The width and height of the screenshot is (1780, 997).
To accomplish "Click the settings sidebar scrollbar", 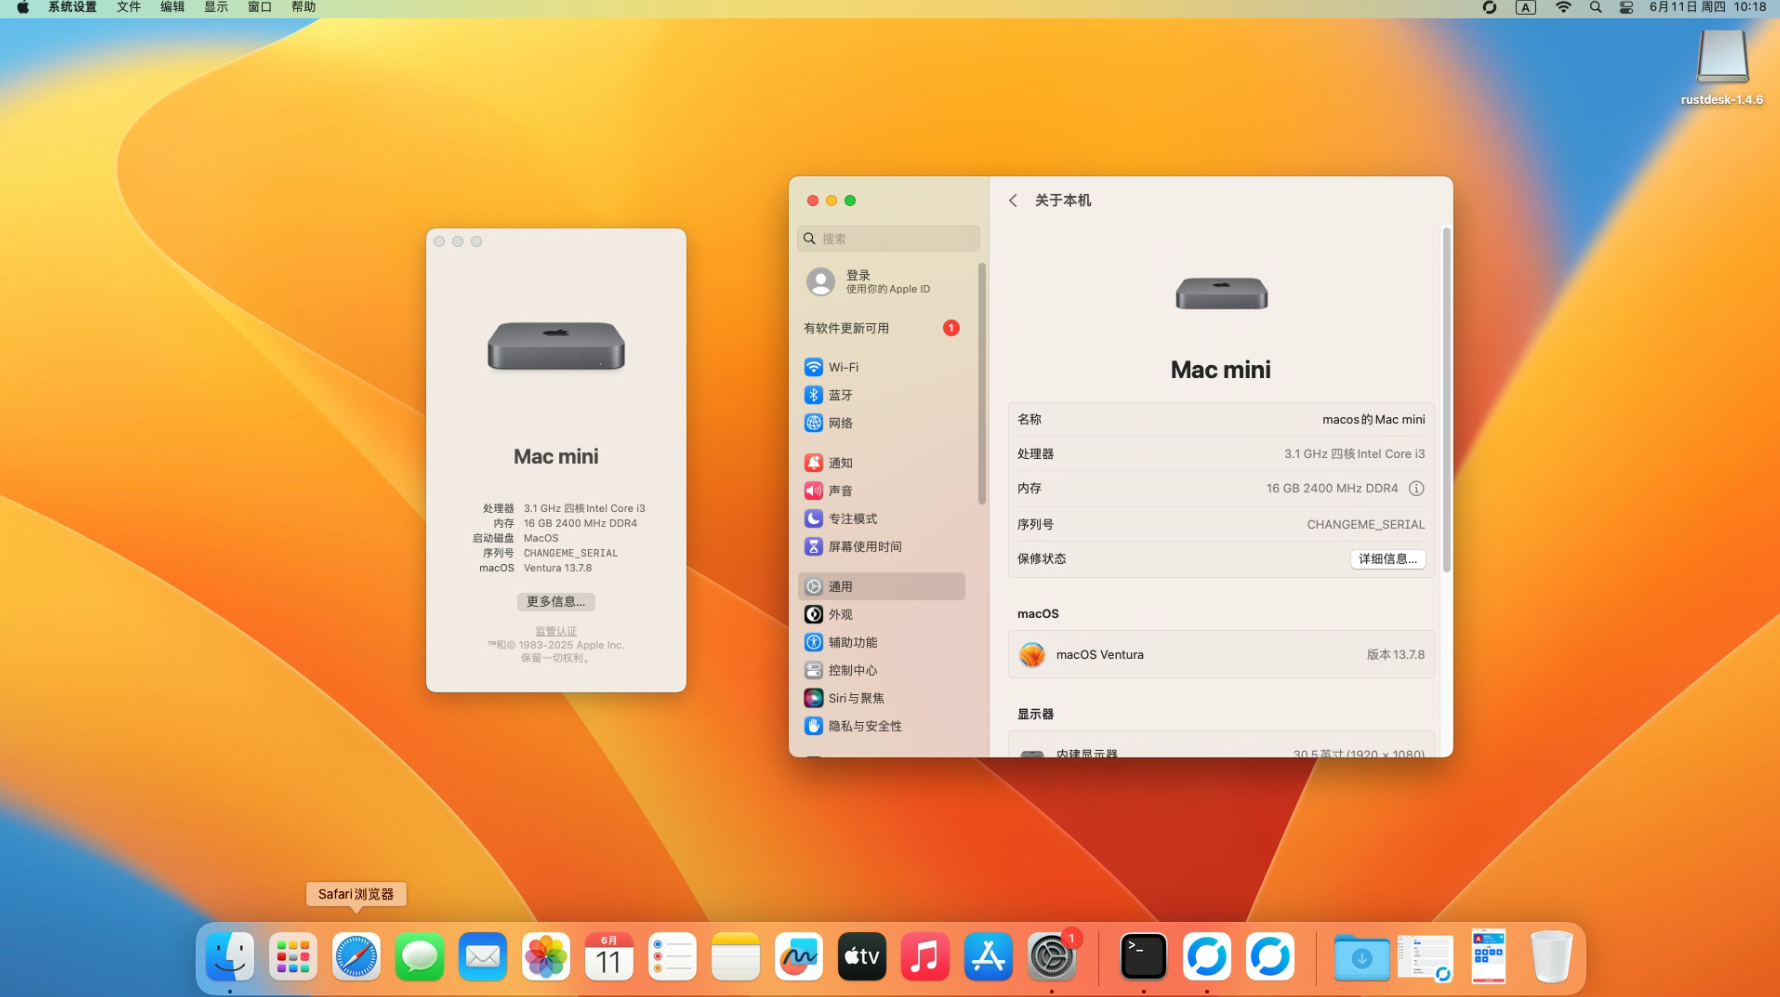I will click(x=982, y=384).
